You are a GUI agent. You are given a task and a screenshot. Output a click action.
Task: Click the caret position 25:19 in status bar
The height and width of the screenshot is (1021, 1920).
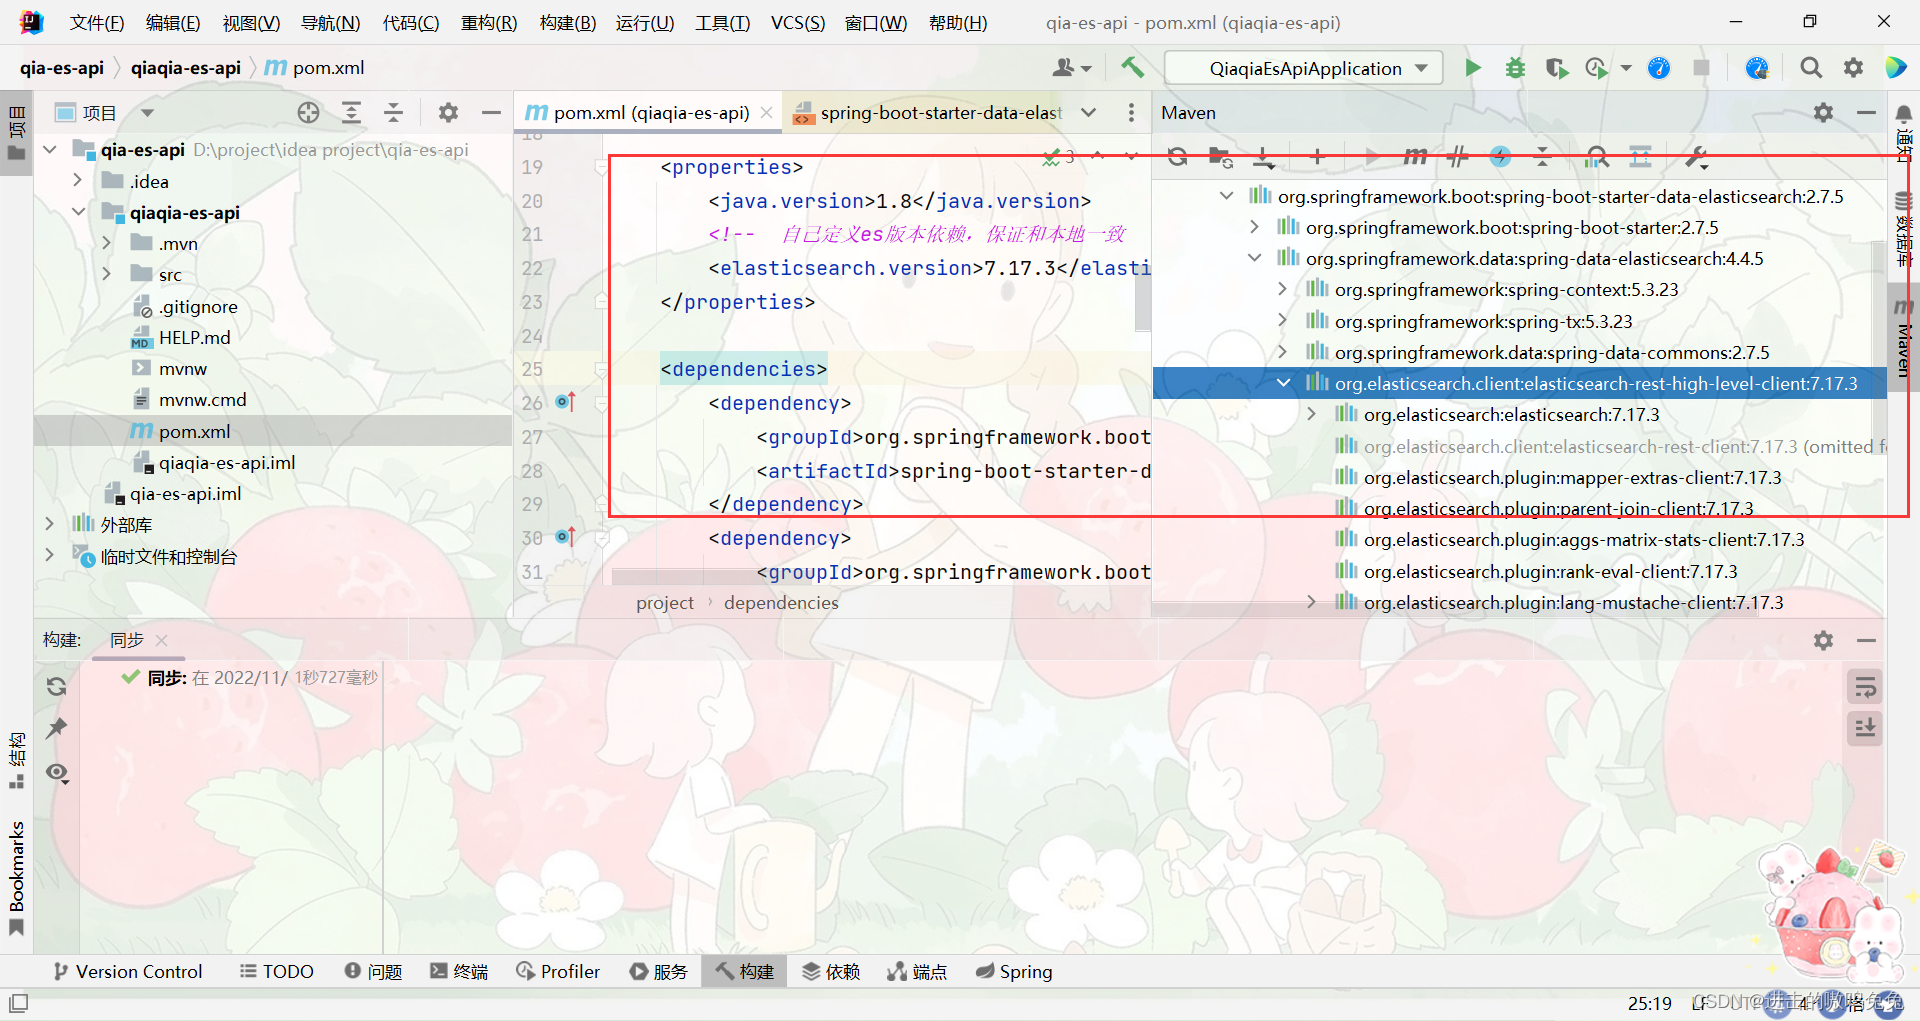1649,1003
